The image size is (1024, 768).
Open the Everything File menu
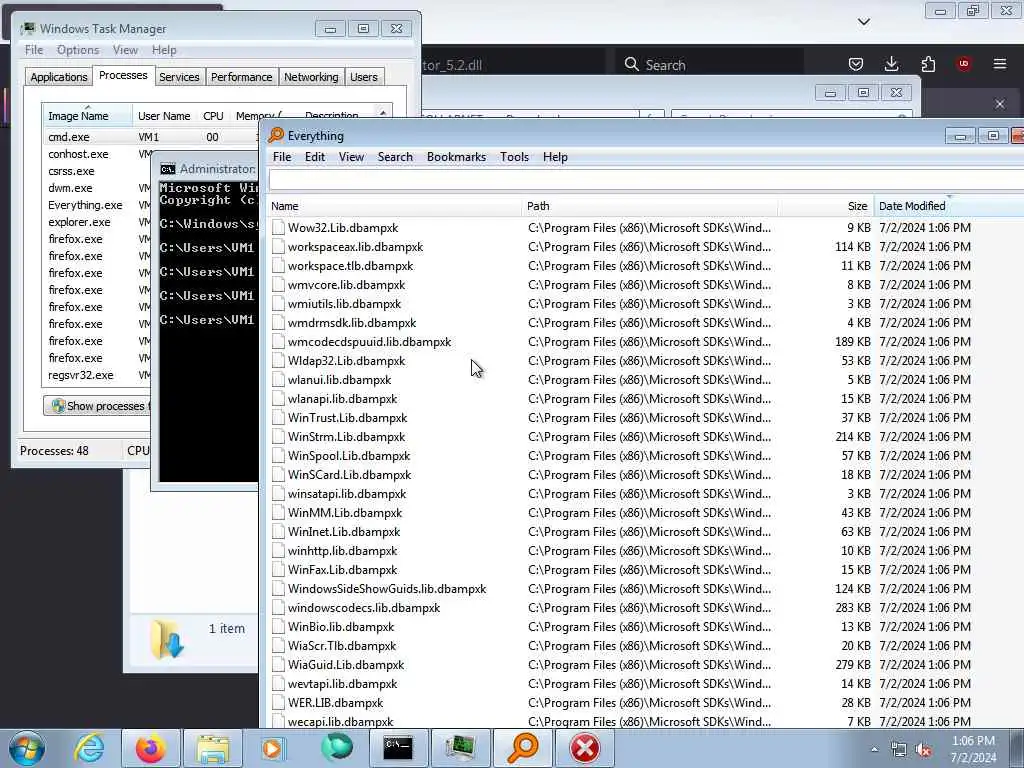pos(282,157)
